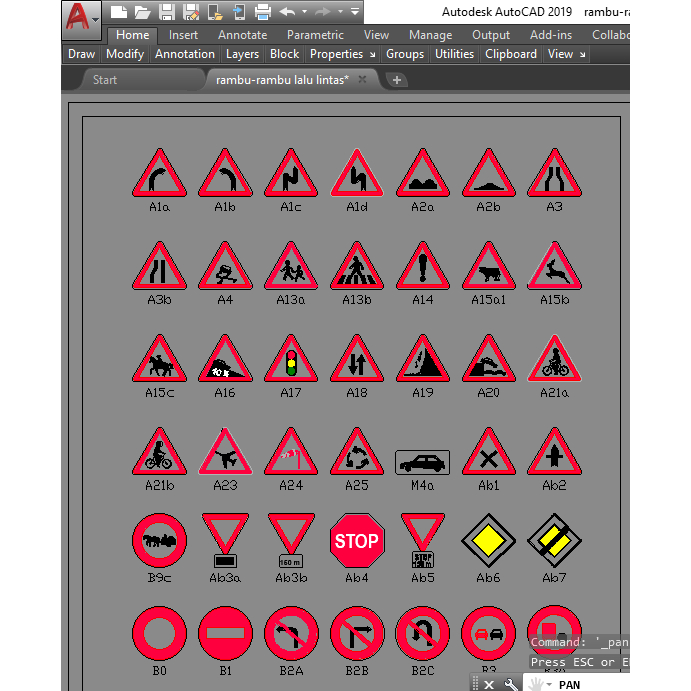Select the roundabout warning sign A25
Image resolution: width=691 pixels, height=691 pixels.
click(x=357, y=451)
